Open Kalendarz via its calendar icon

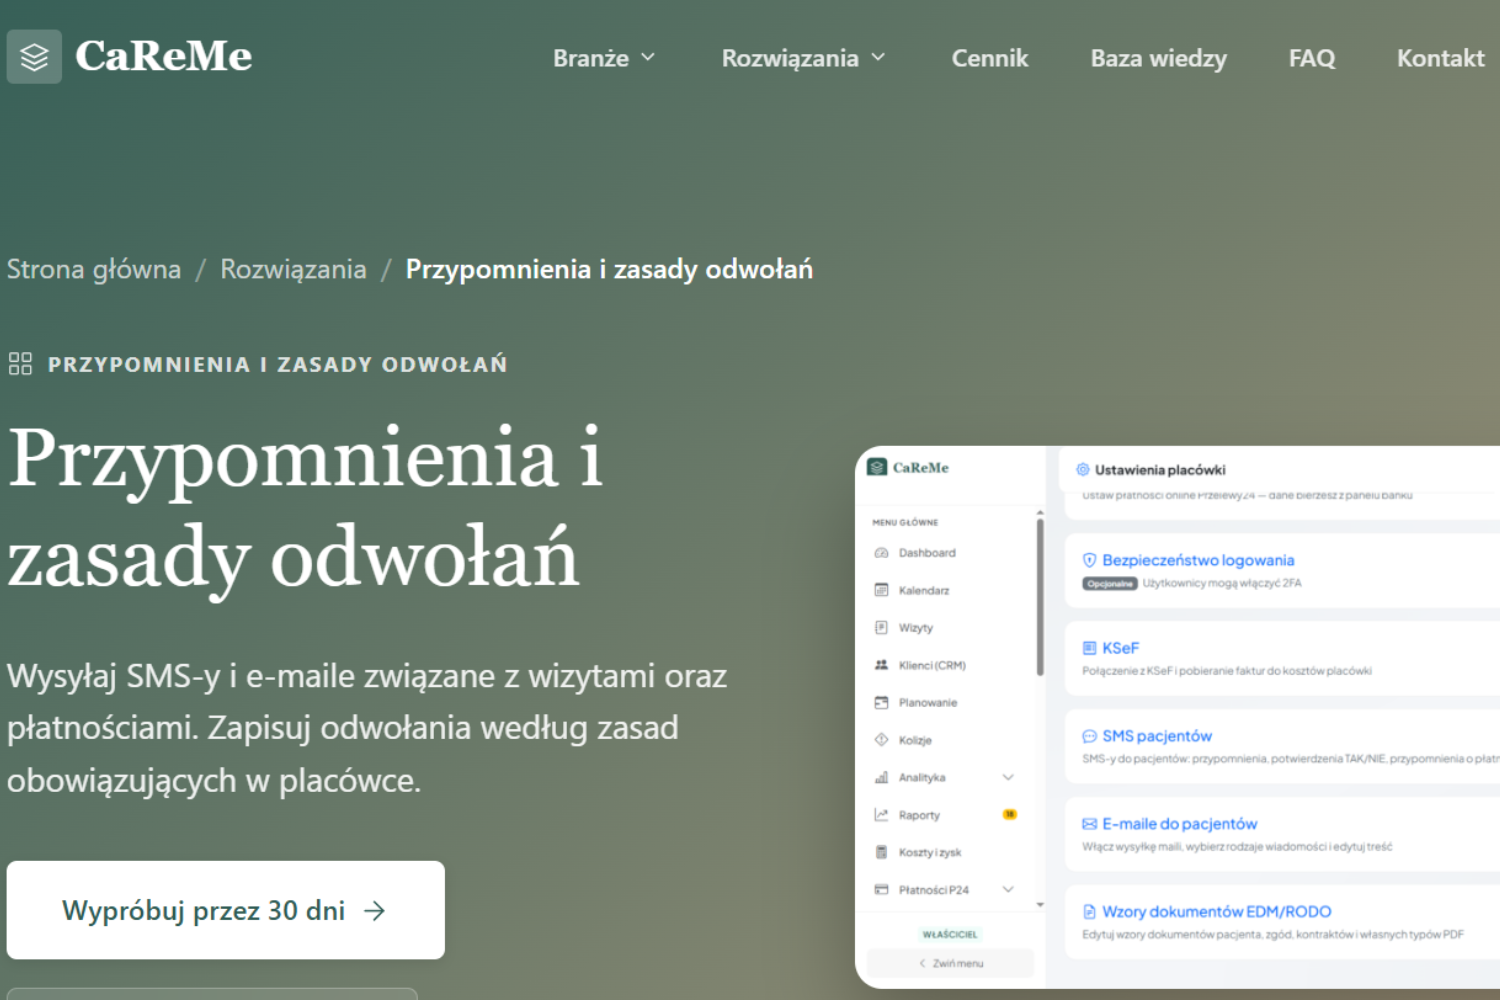point(881,590)
